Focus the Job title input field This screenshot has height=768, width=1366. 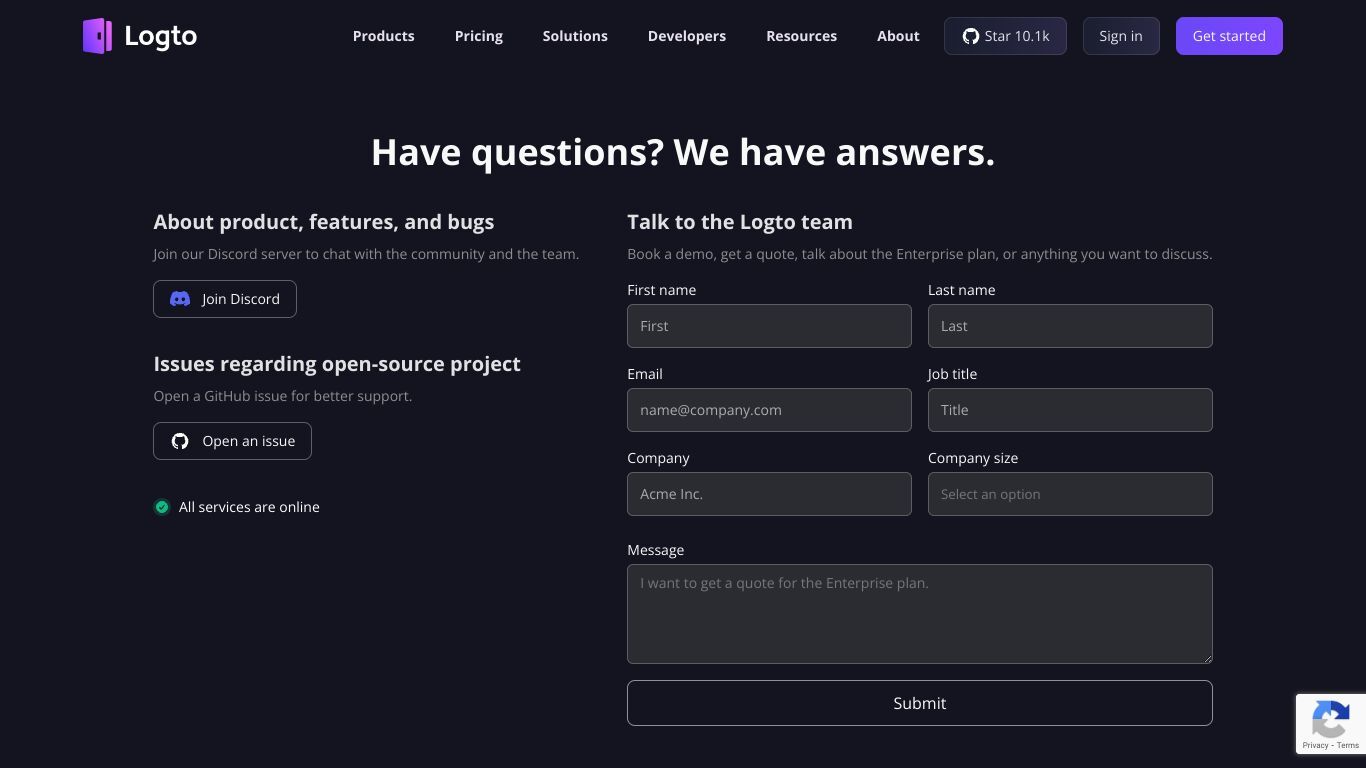pyautogui.click(x=1070, y=410)
